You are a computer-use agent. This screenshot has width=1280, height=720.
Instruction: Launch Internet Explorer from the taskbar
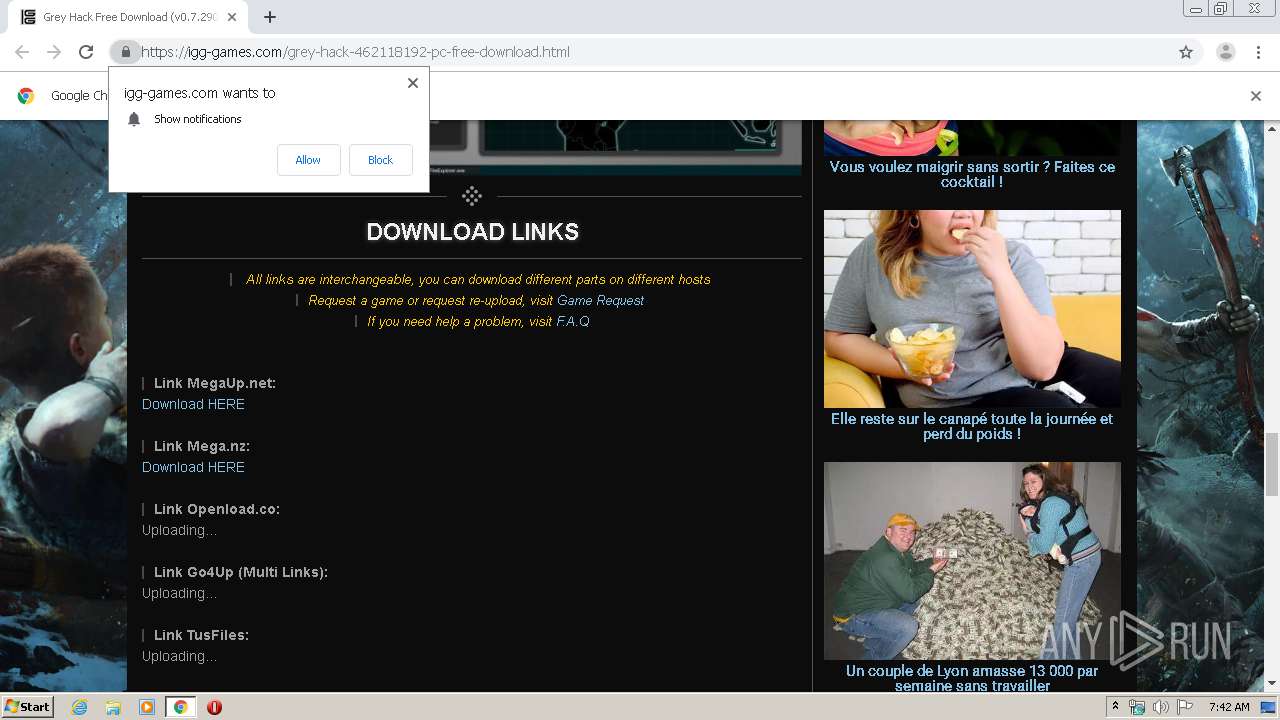point(79,707)
